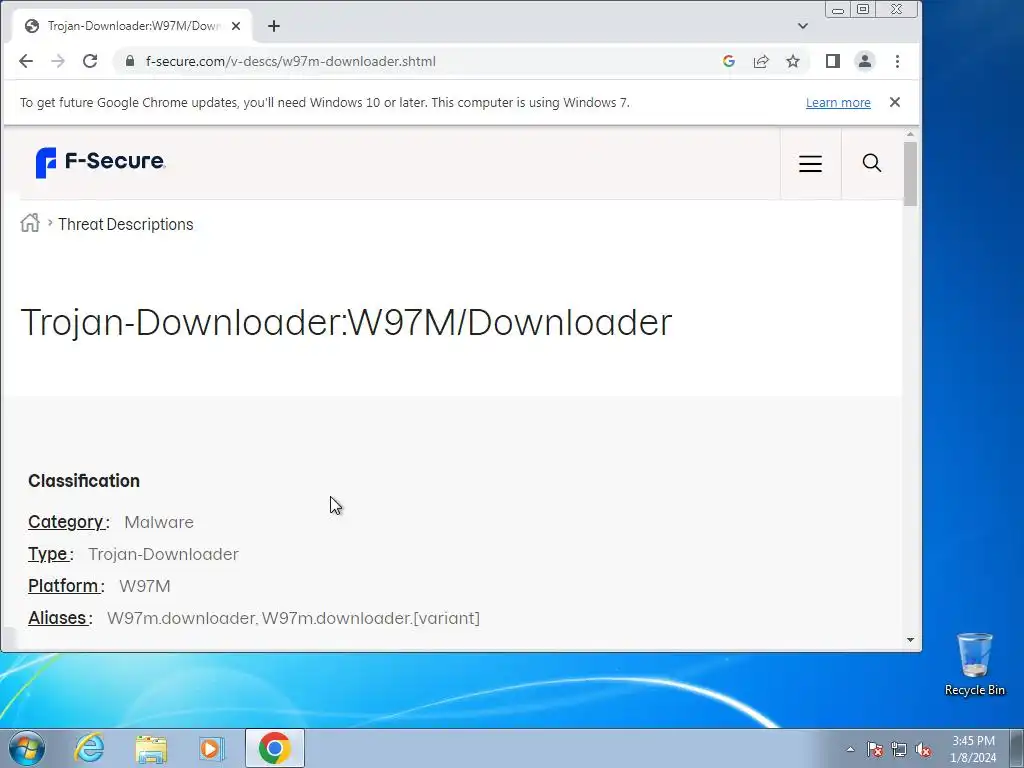Click the Google icon in the address bar
This screenshot has width=1024, height=768.
click(x=729, y=61)
